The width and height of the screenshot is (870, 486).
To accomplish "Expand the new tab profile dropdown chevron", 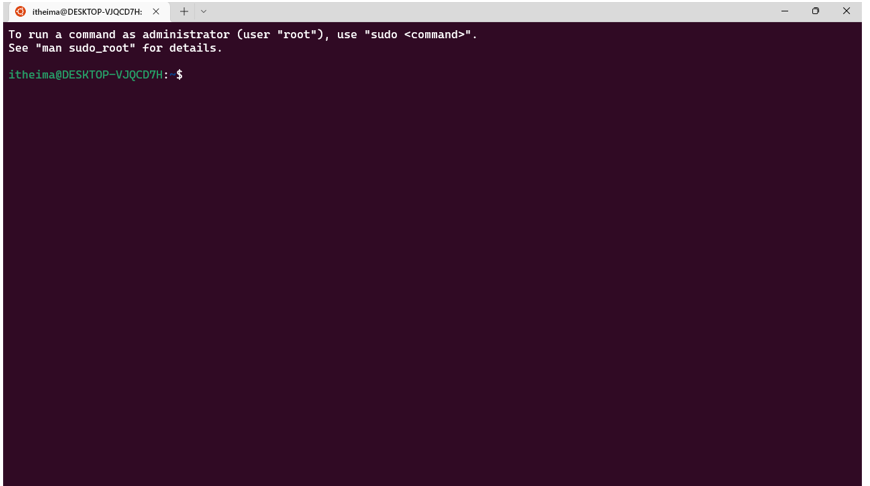I will (x=204, y=11).
